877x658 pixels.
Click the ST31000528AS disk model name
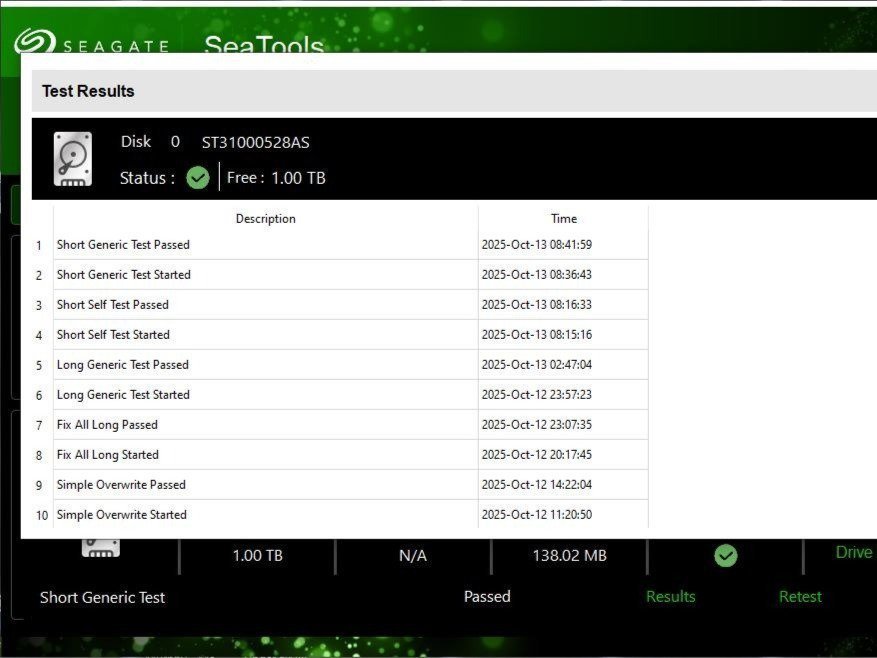coord(255,143)
